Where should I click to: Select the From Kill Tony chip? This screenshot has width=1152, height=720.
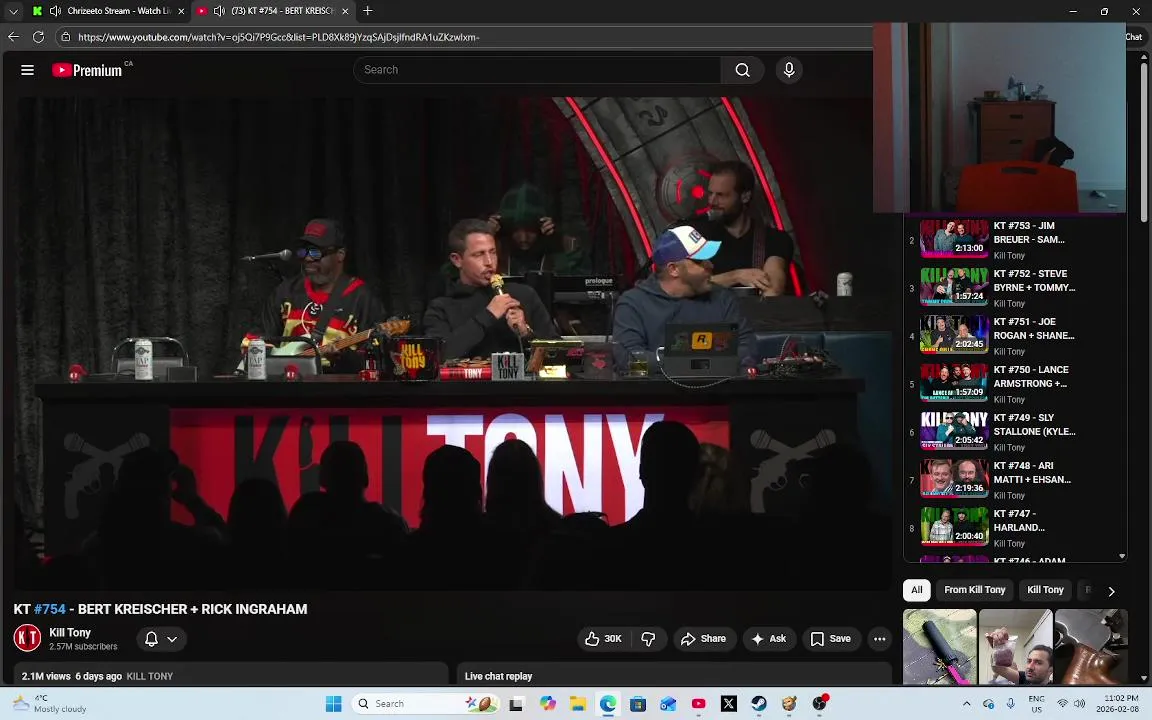[x=974, y=590]
